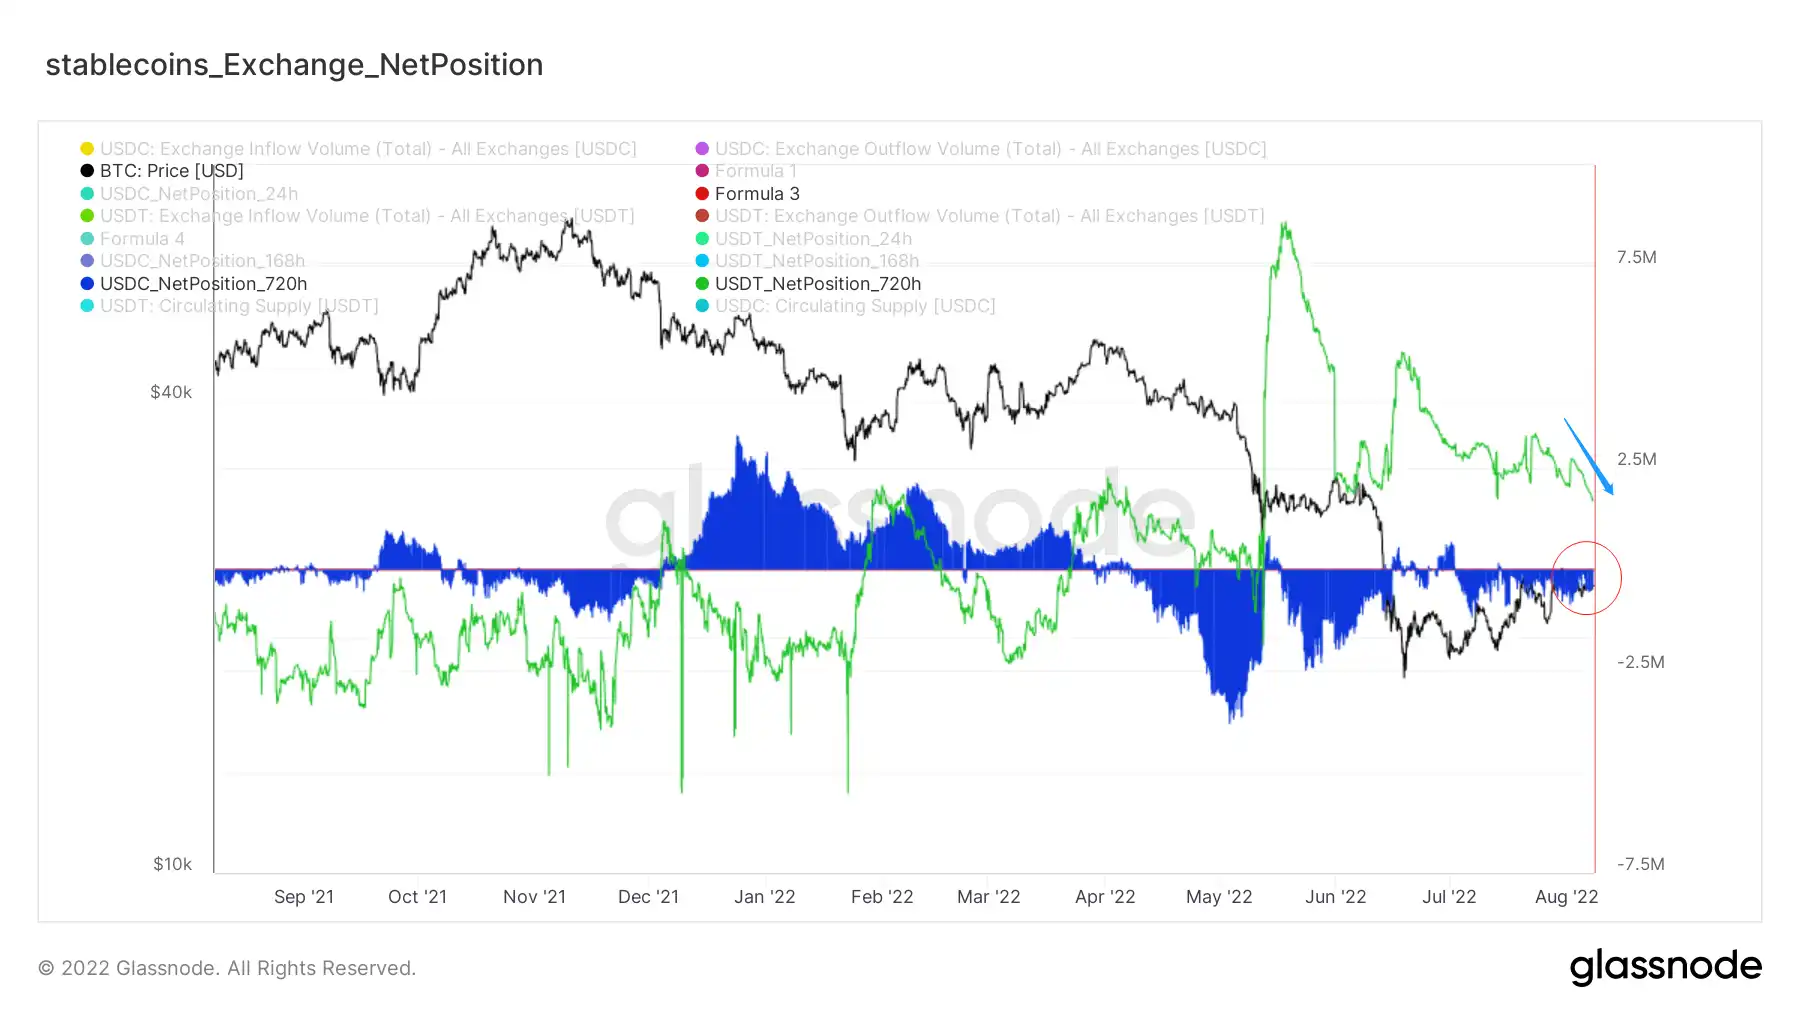Screen dimensions: 1800x1013
Task: Show USDC: Circulating Supply legend series
Action: [x=845, y=306]
